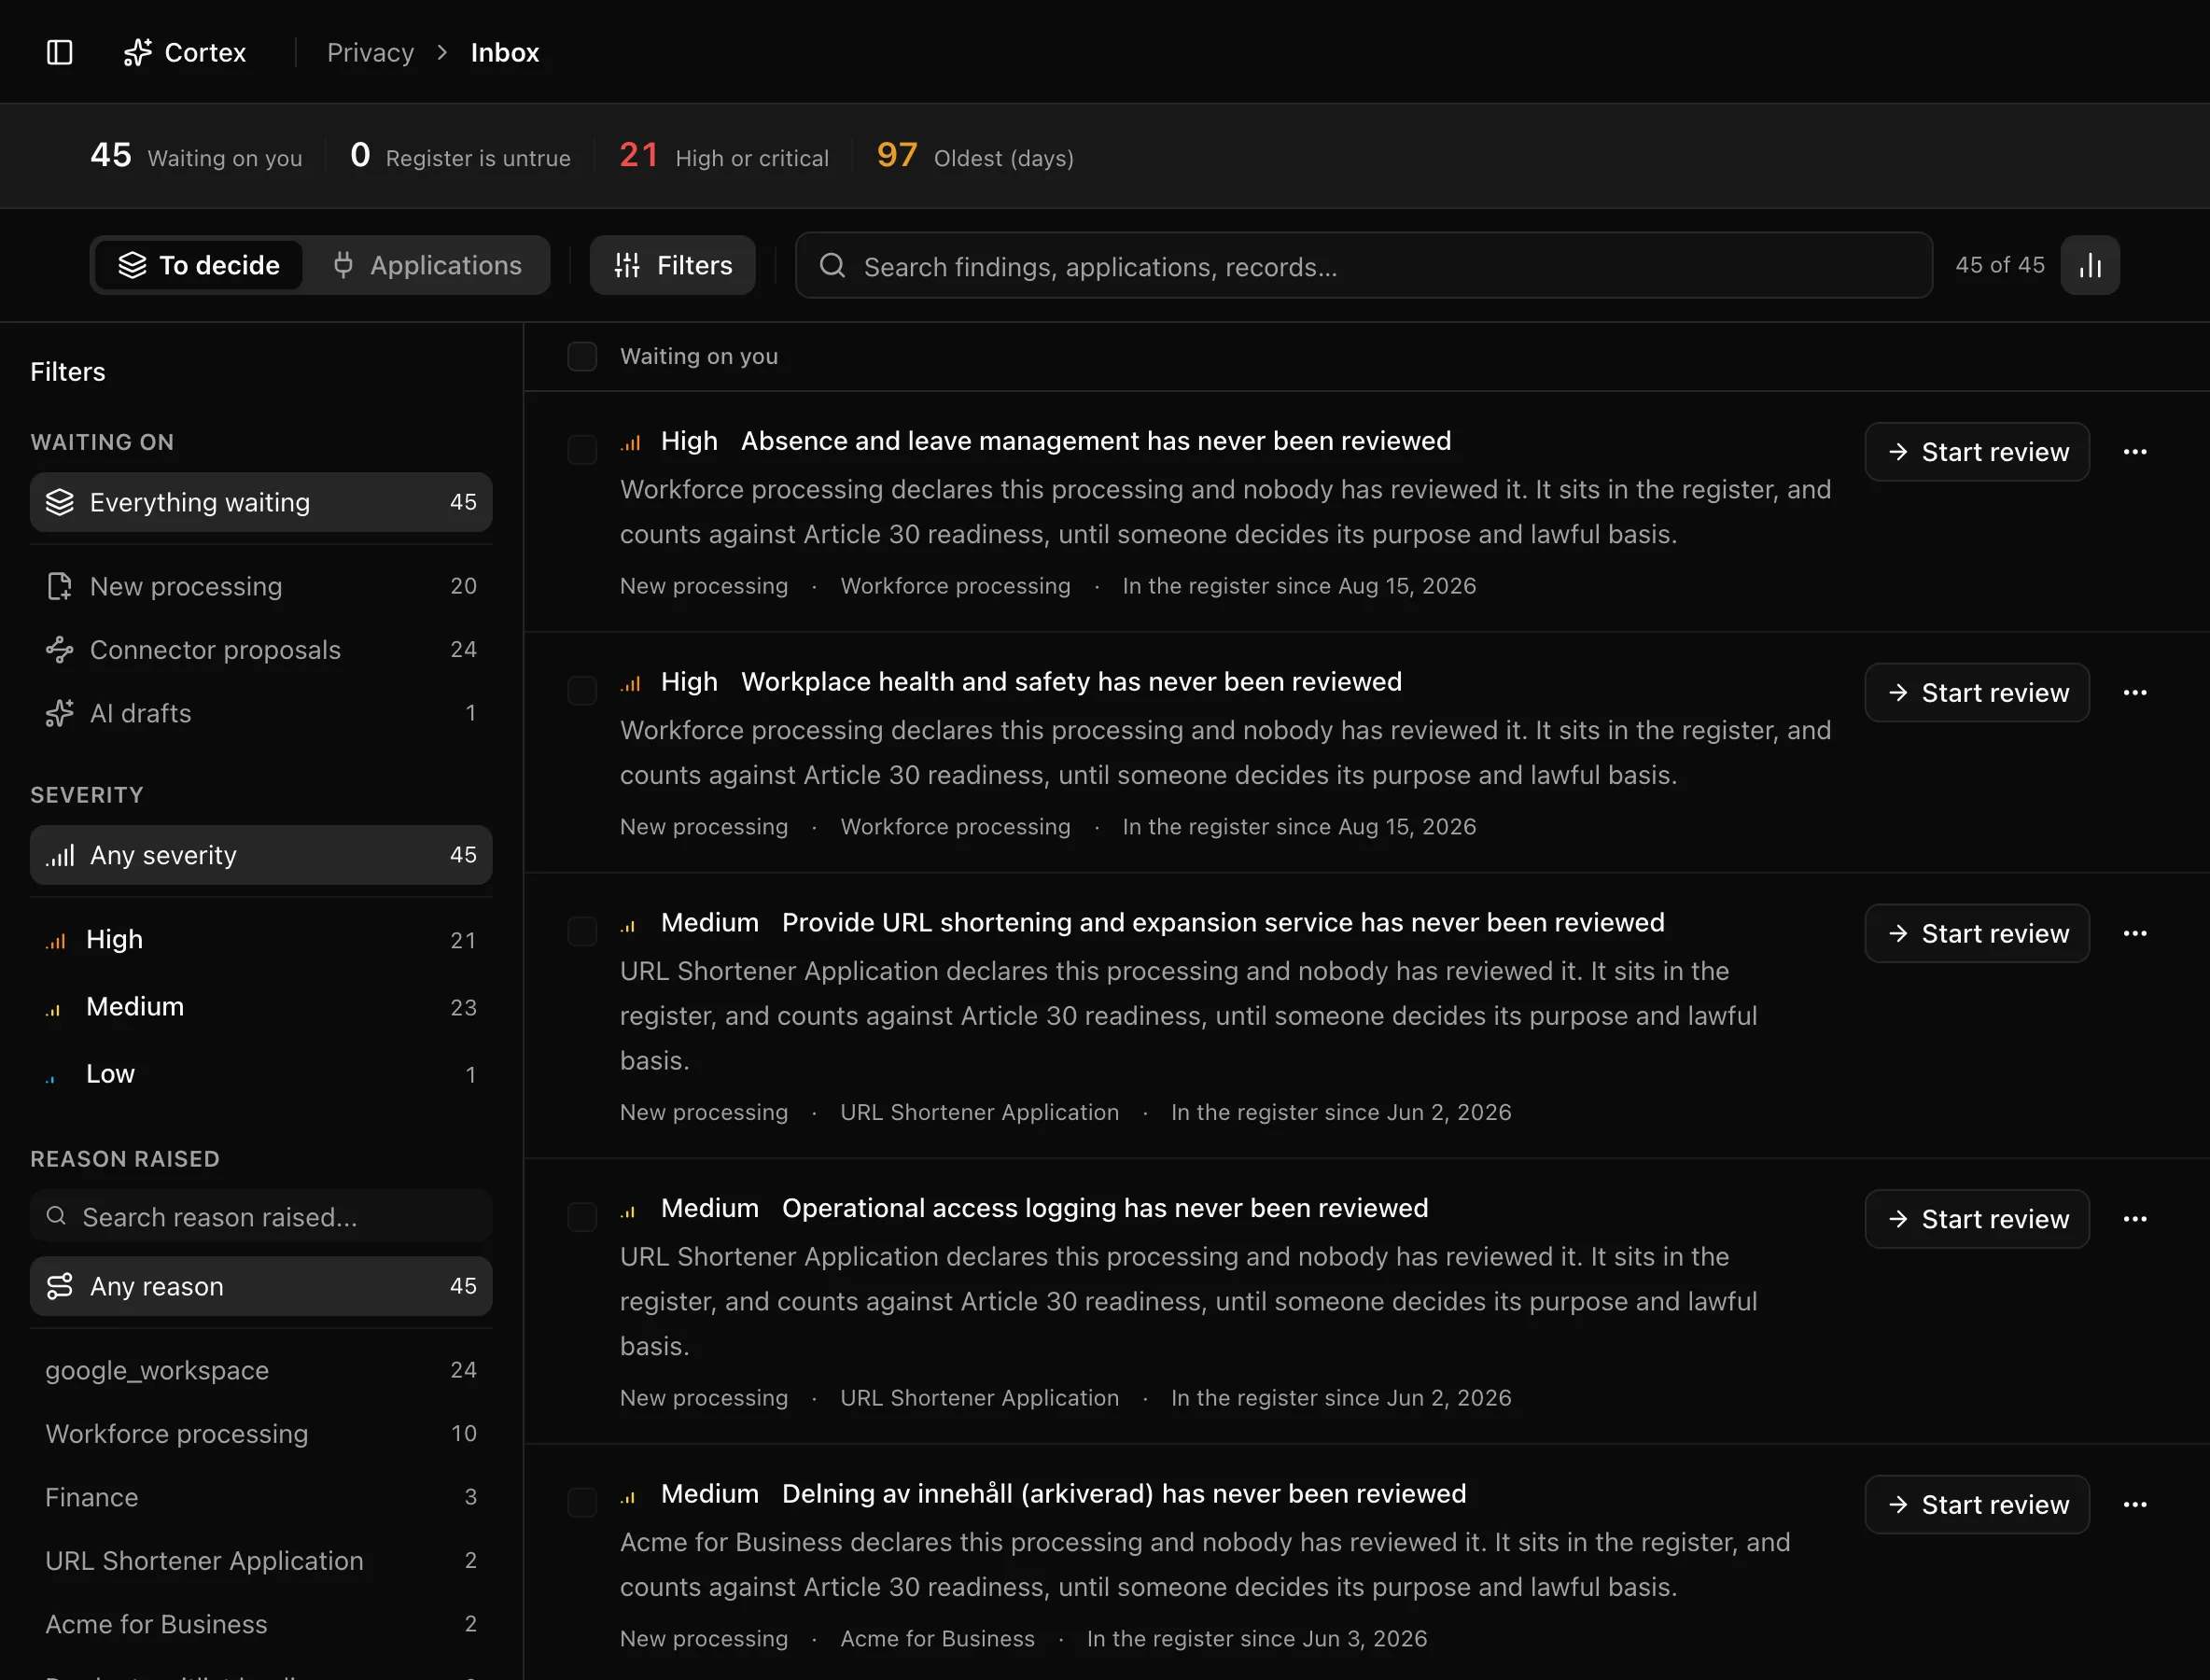
Task: Click the 0 Register is untrue stat
Action: tap(460, 156)
